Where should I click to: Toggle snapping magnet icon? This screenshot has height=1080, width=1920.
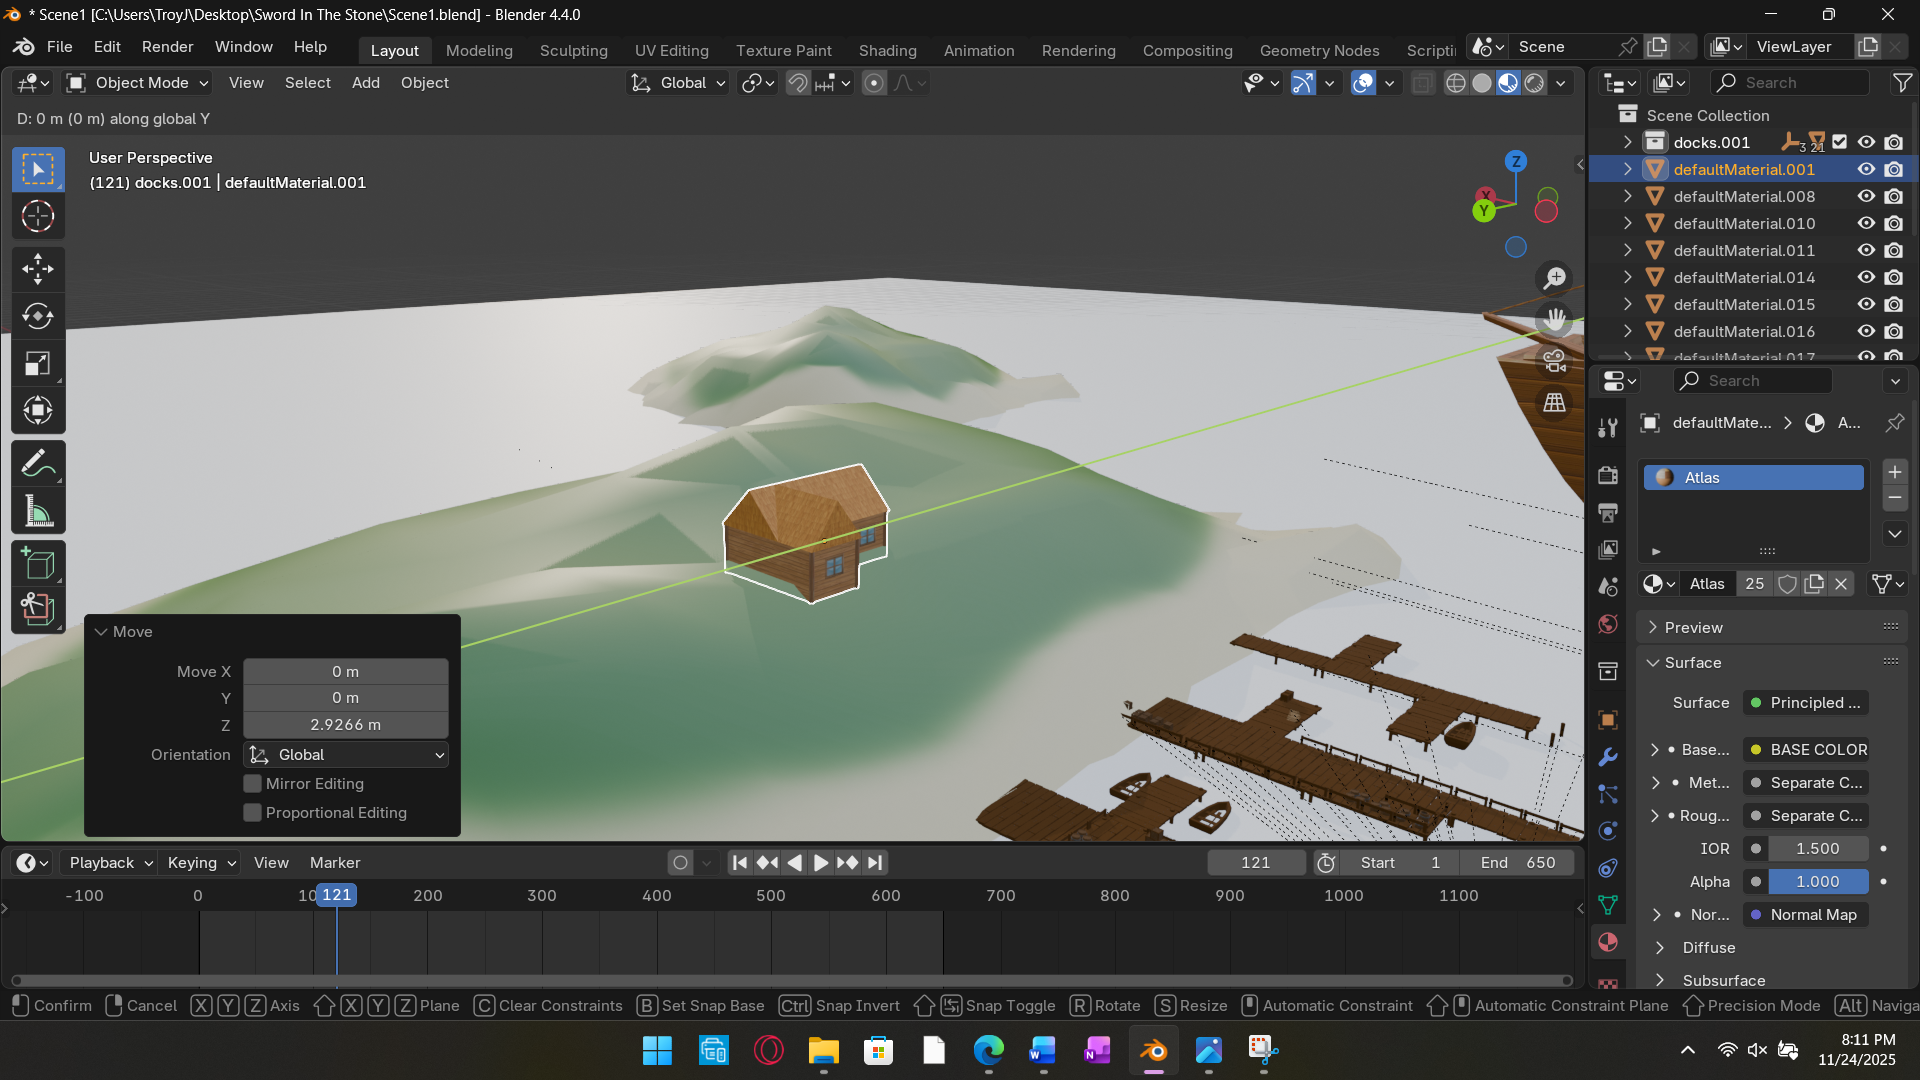click(797, 83)
